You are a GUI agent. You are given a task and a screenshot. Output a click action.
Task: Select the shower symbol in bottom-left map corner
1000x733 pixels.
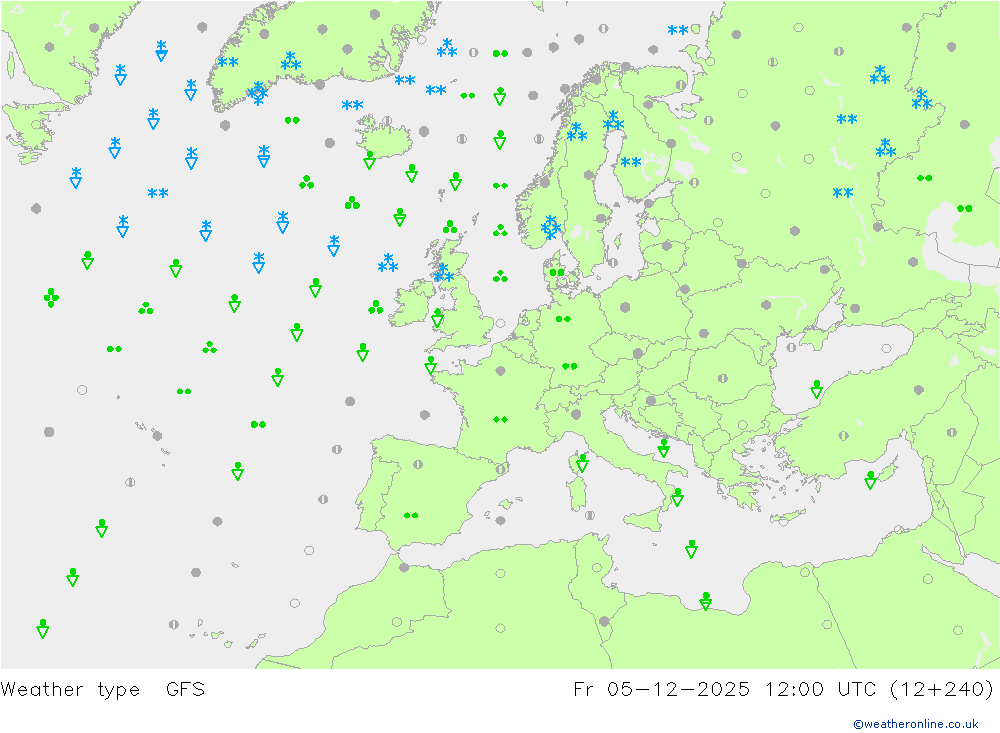pyautogui.click(x=43, y=628)
